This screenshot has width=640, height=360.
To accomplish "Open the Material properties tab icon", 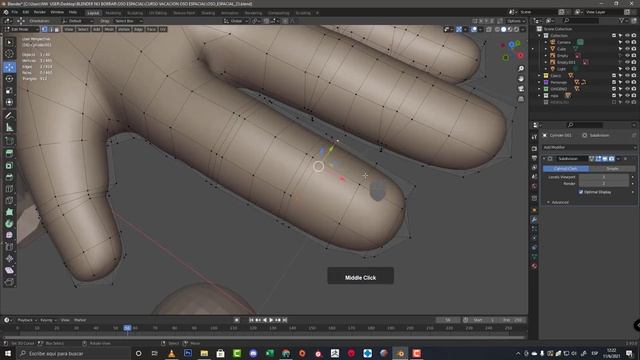I will coord(534,266).
